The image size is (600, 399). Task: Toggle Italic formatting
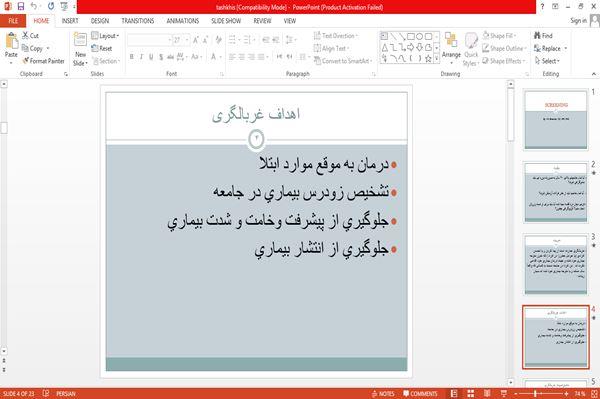point(142,57)
